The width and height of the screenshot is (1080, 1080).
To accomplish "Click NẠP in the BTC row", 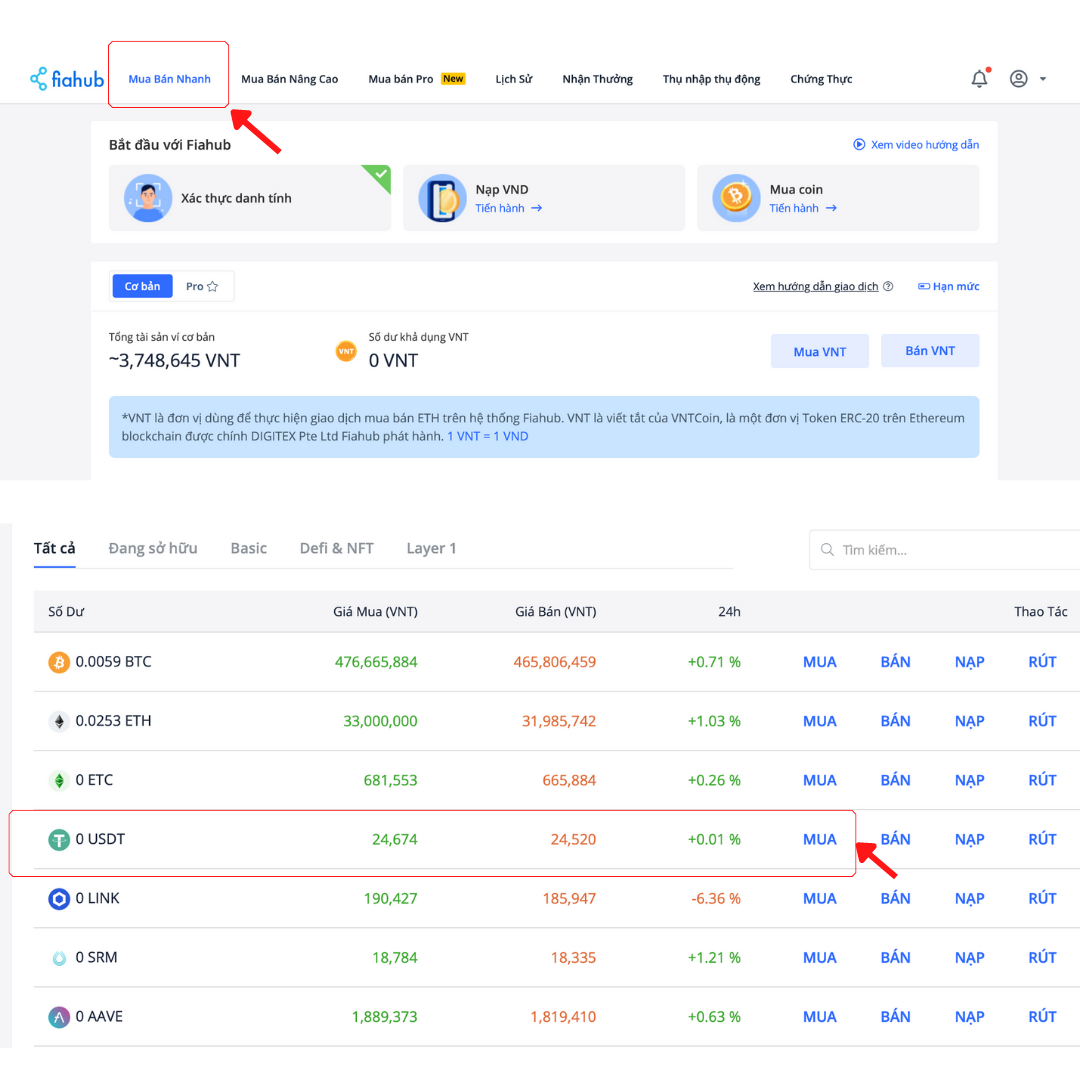I will point(969,662).
